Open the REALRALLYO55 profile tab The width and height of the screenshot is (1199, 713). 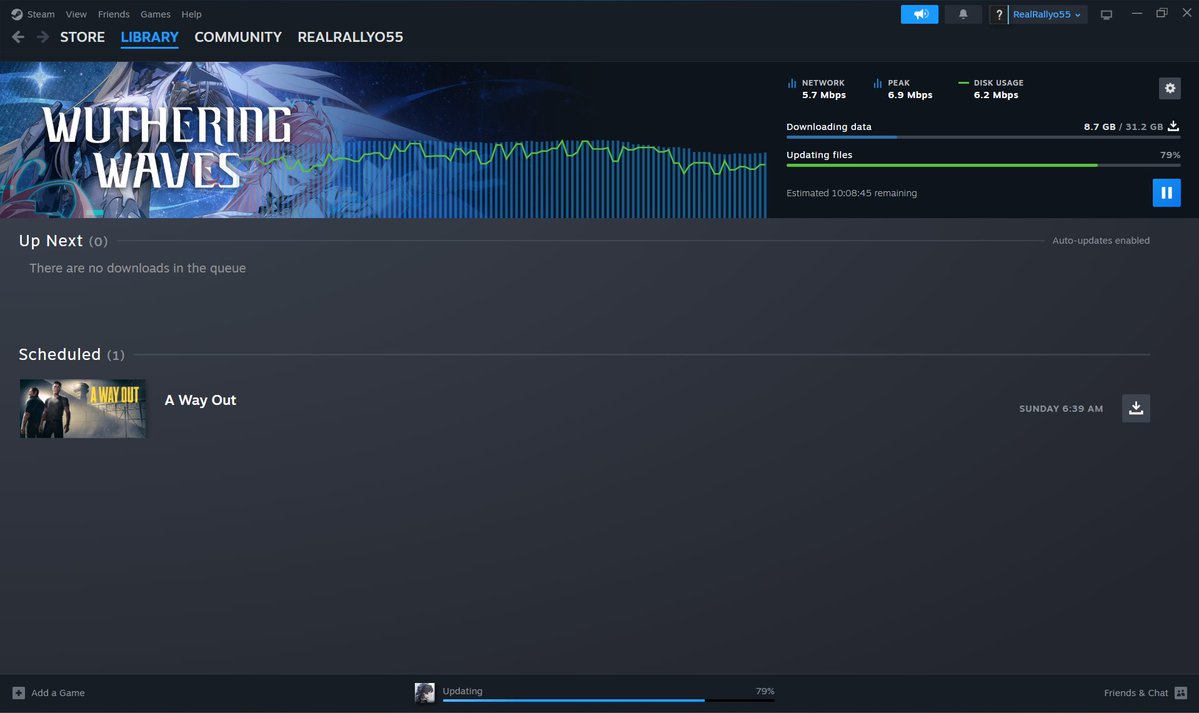[350, 37]
